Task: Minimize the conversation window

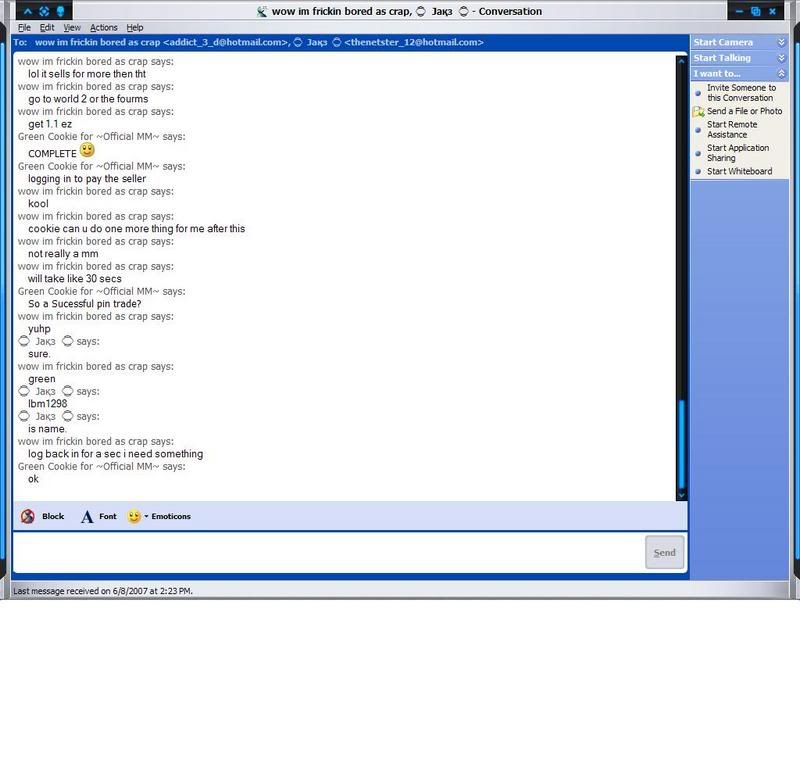Action: 739,11
